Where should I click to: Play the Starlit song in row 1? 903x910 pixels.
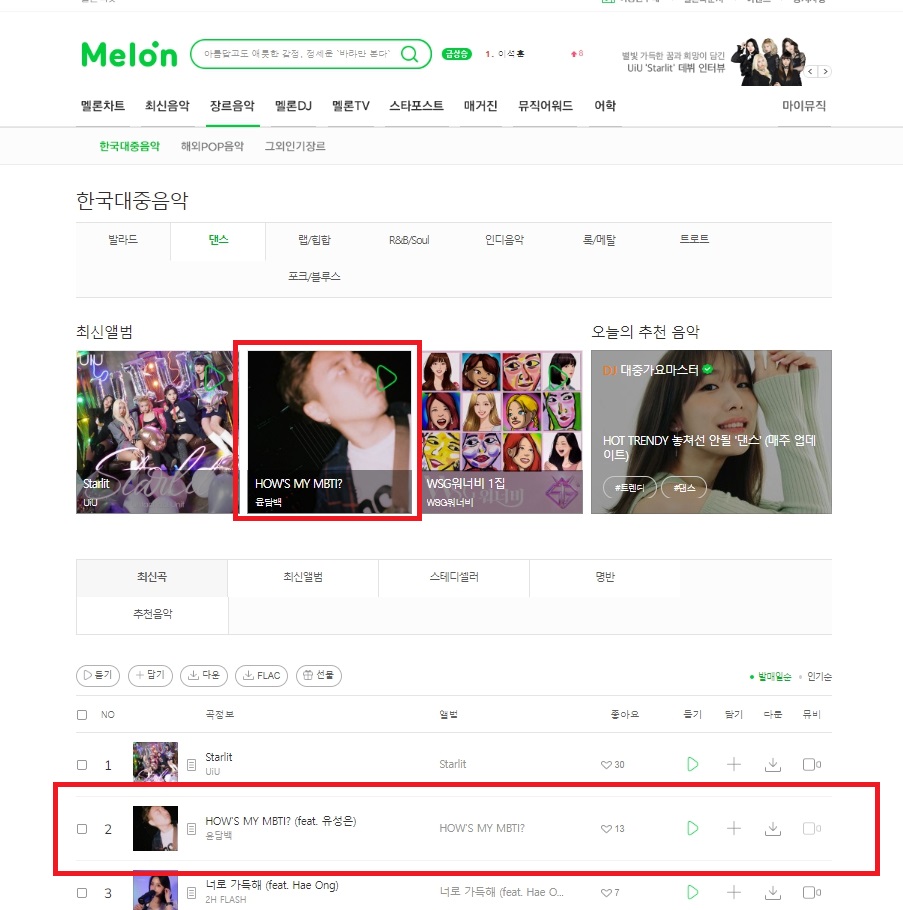coord(692,764)
